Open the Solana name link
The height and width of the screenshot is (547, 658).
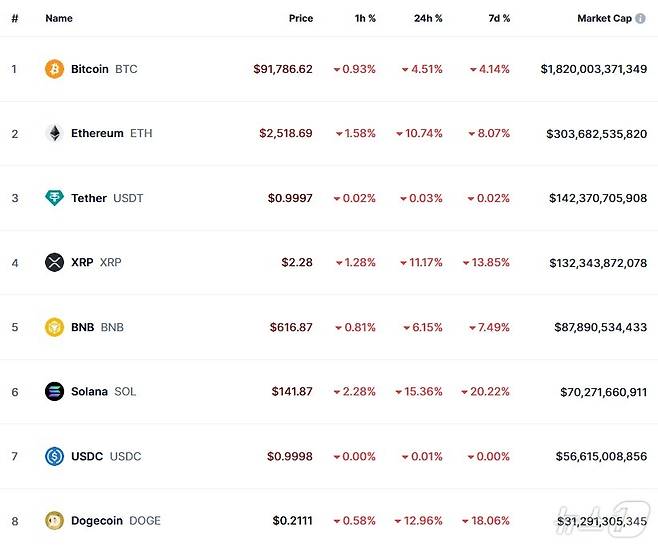click(x=89, y=391)
